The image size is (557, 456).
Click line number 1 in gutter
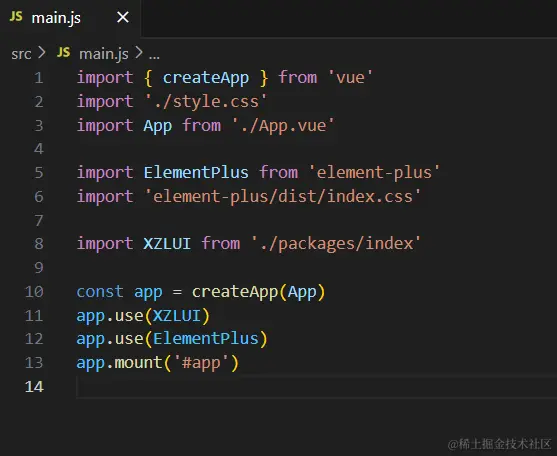[x=39, y=78]
